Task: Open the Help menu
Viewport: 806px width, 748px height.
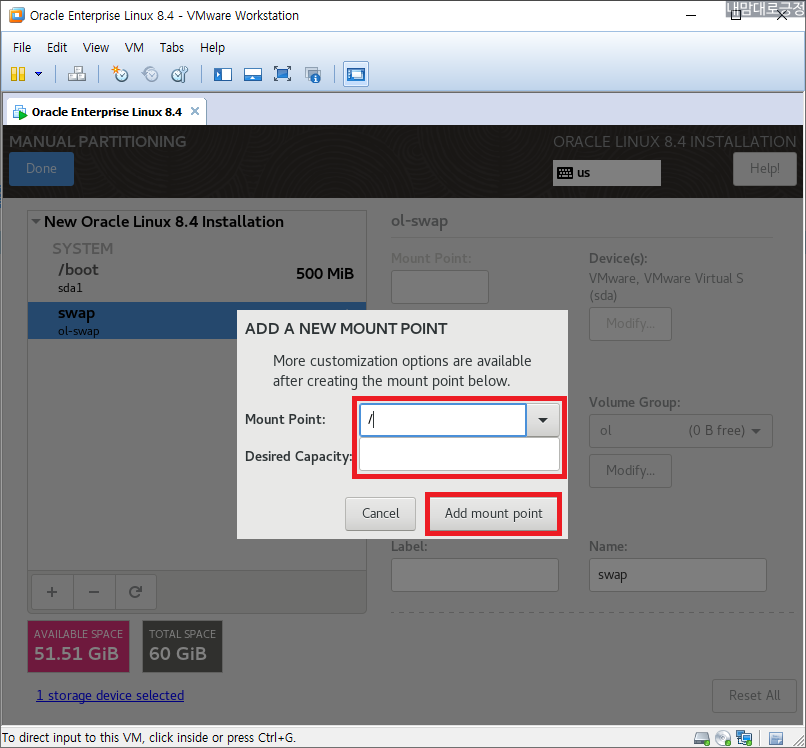Action: pyautogui.click(x=212, y=47)
